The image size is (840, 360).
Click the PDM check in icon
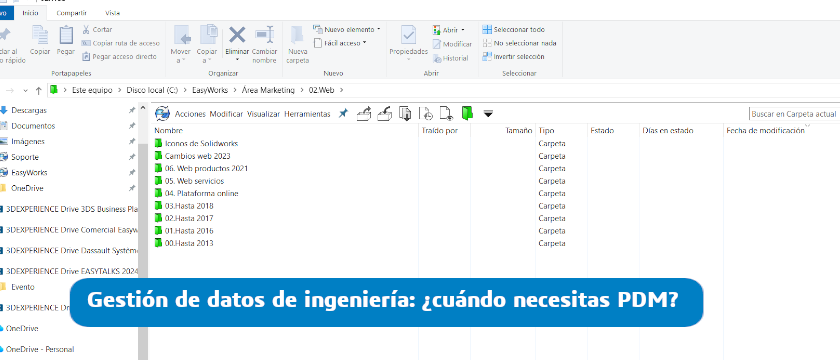(x=385, y=114)
